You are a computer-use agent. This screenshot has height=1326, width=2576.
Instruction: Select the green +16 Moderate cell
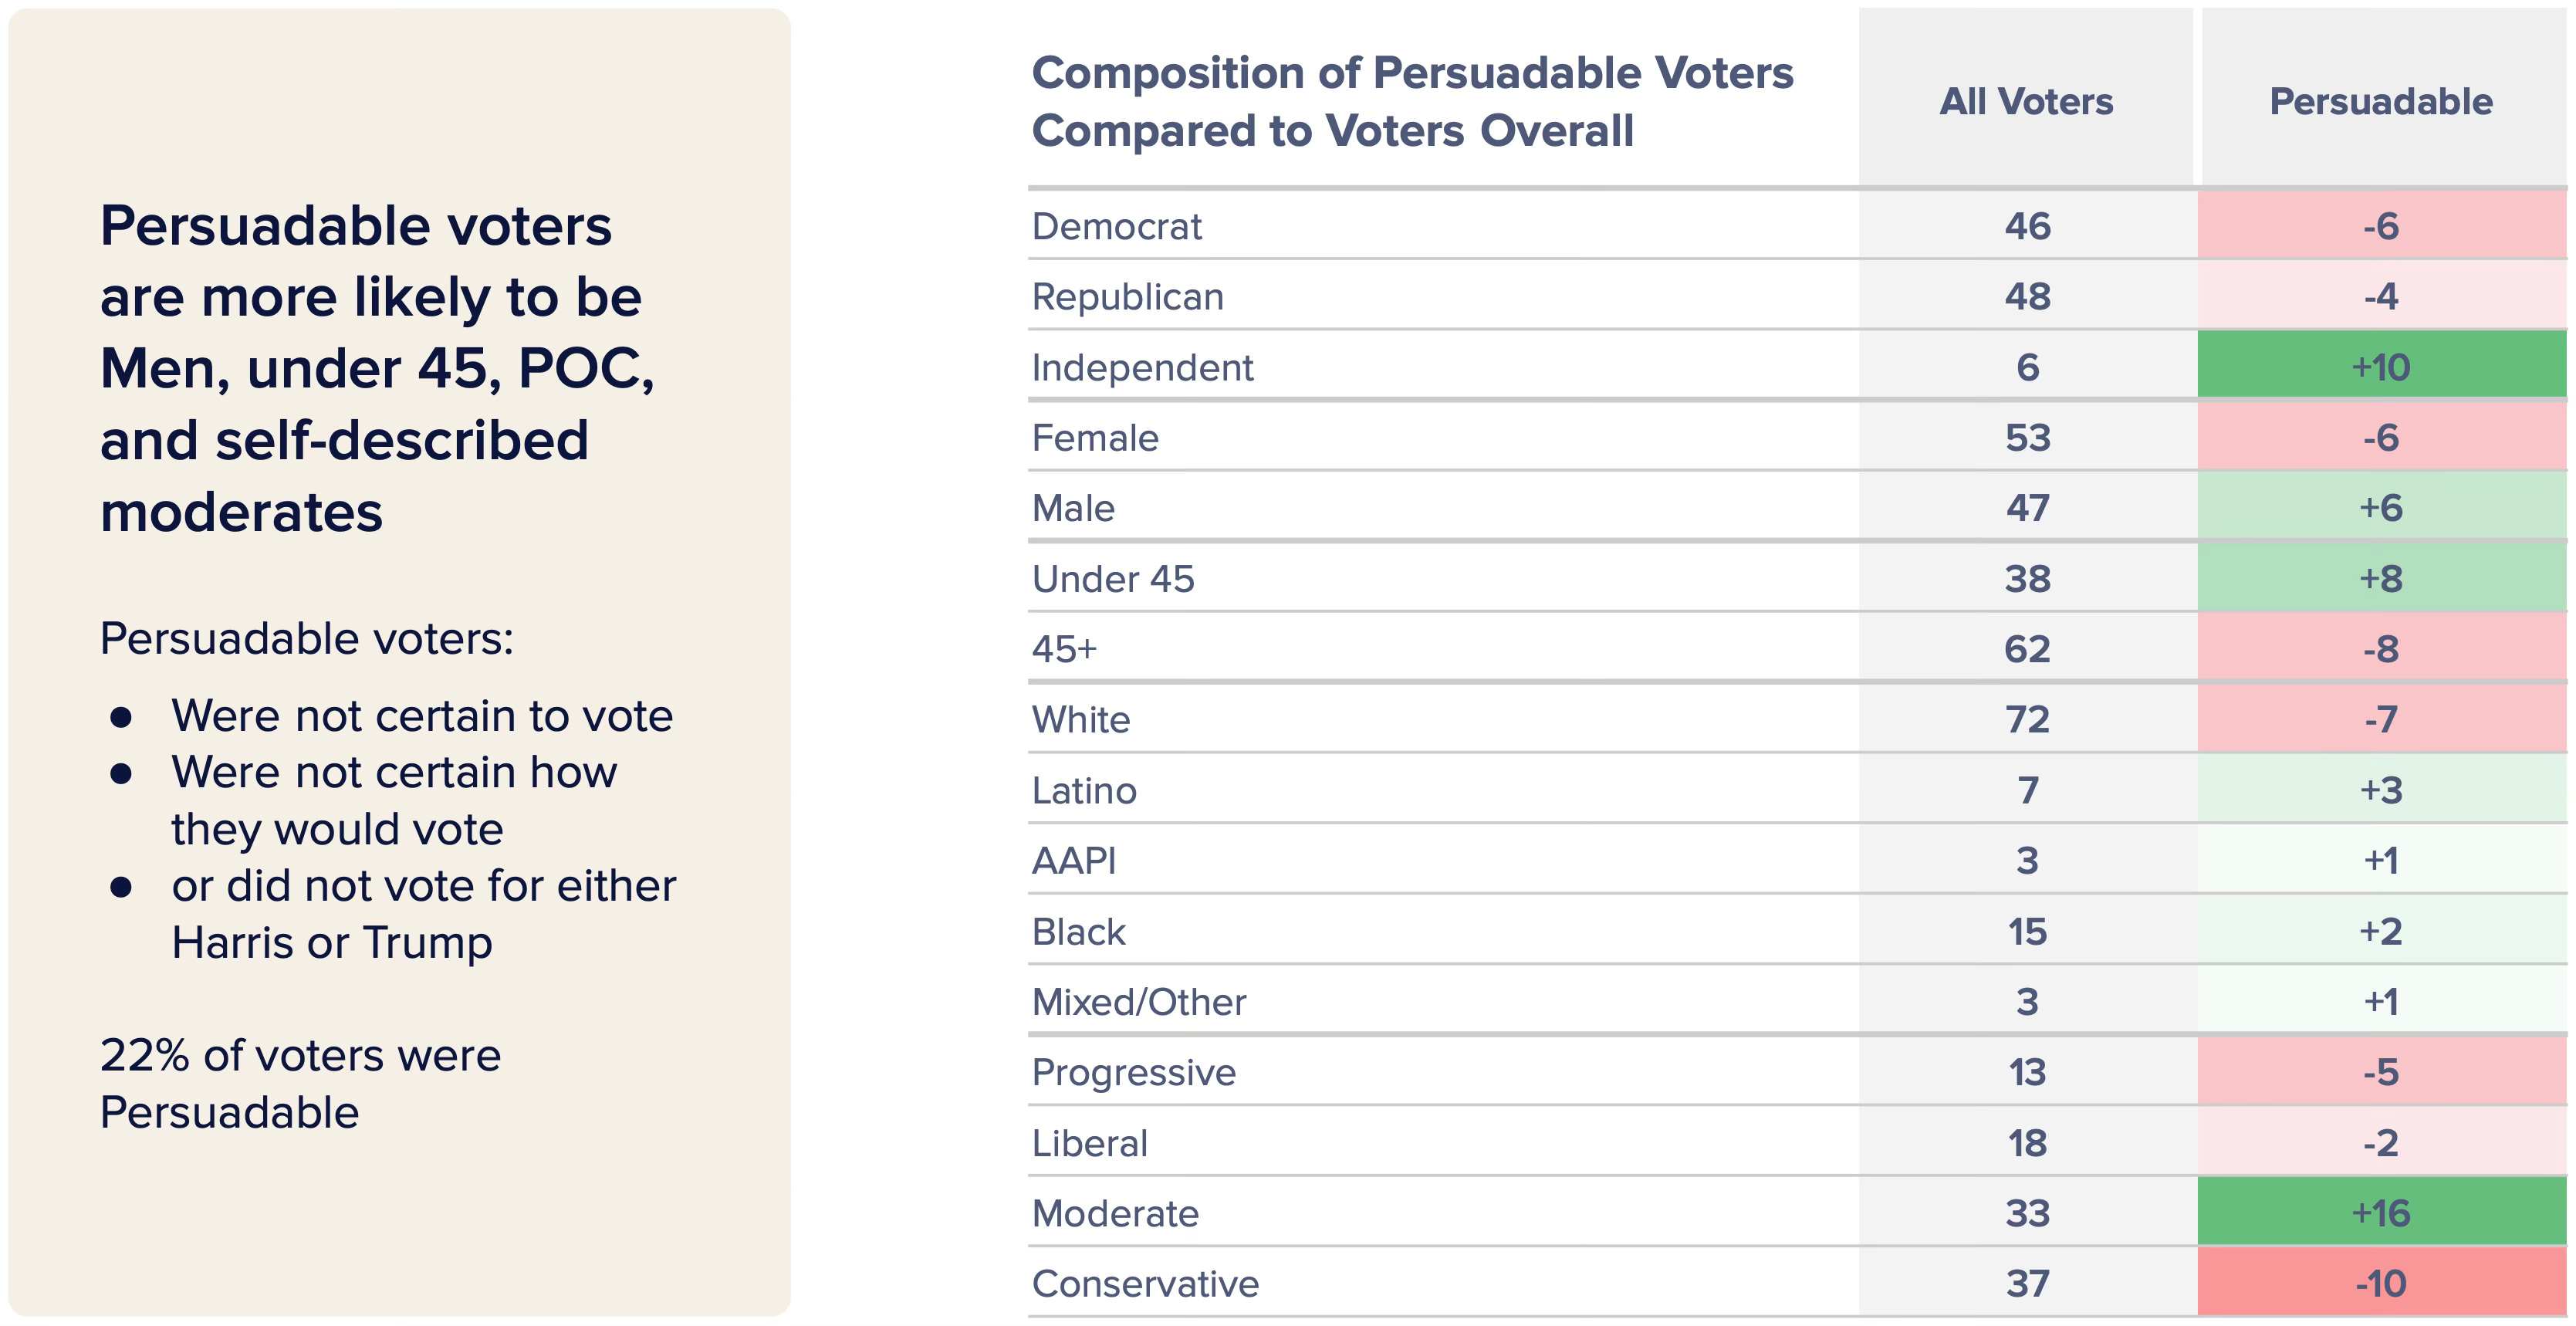(x=2380, y=1213)
